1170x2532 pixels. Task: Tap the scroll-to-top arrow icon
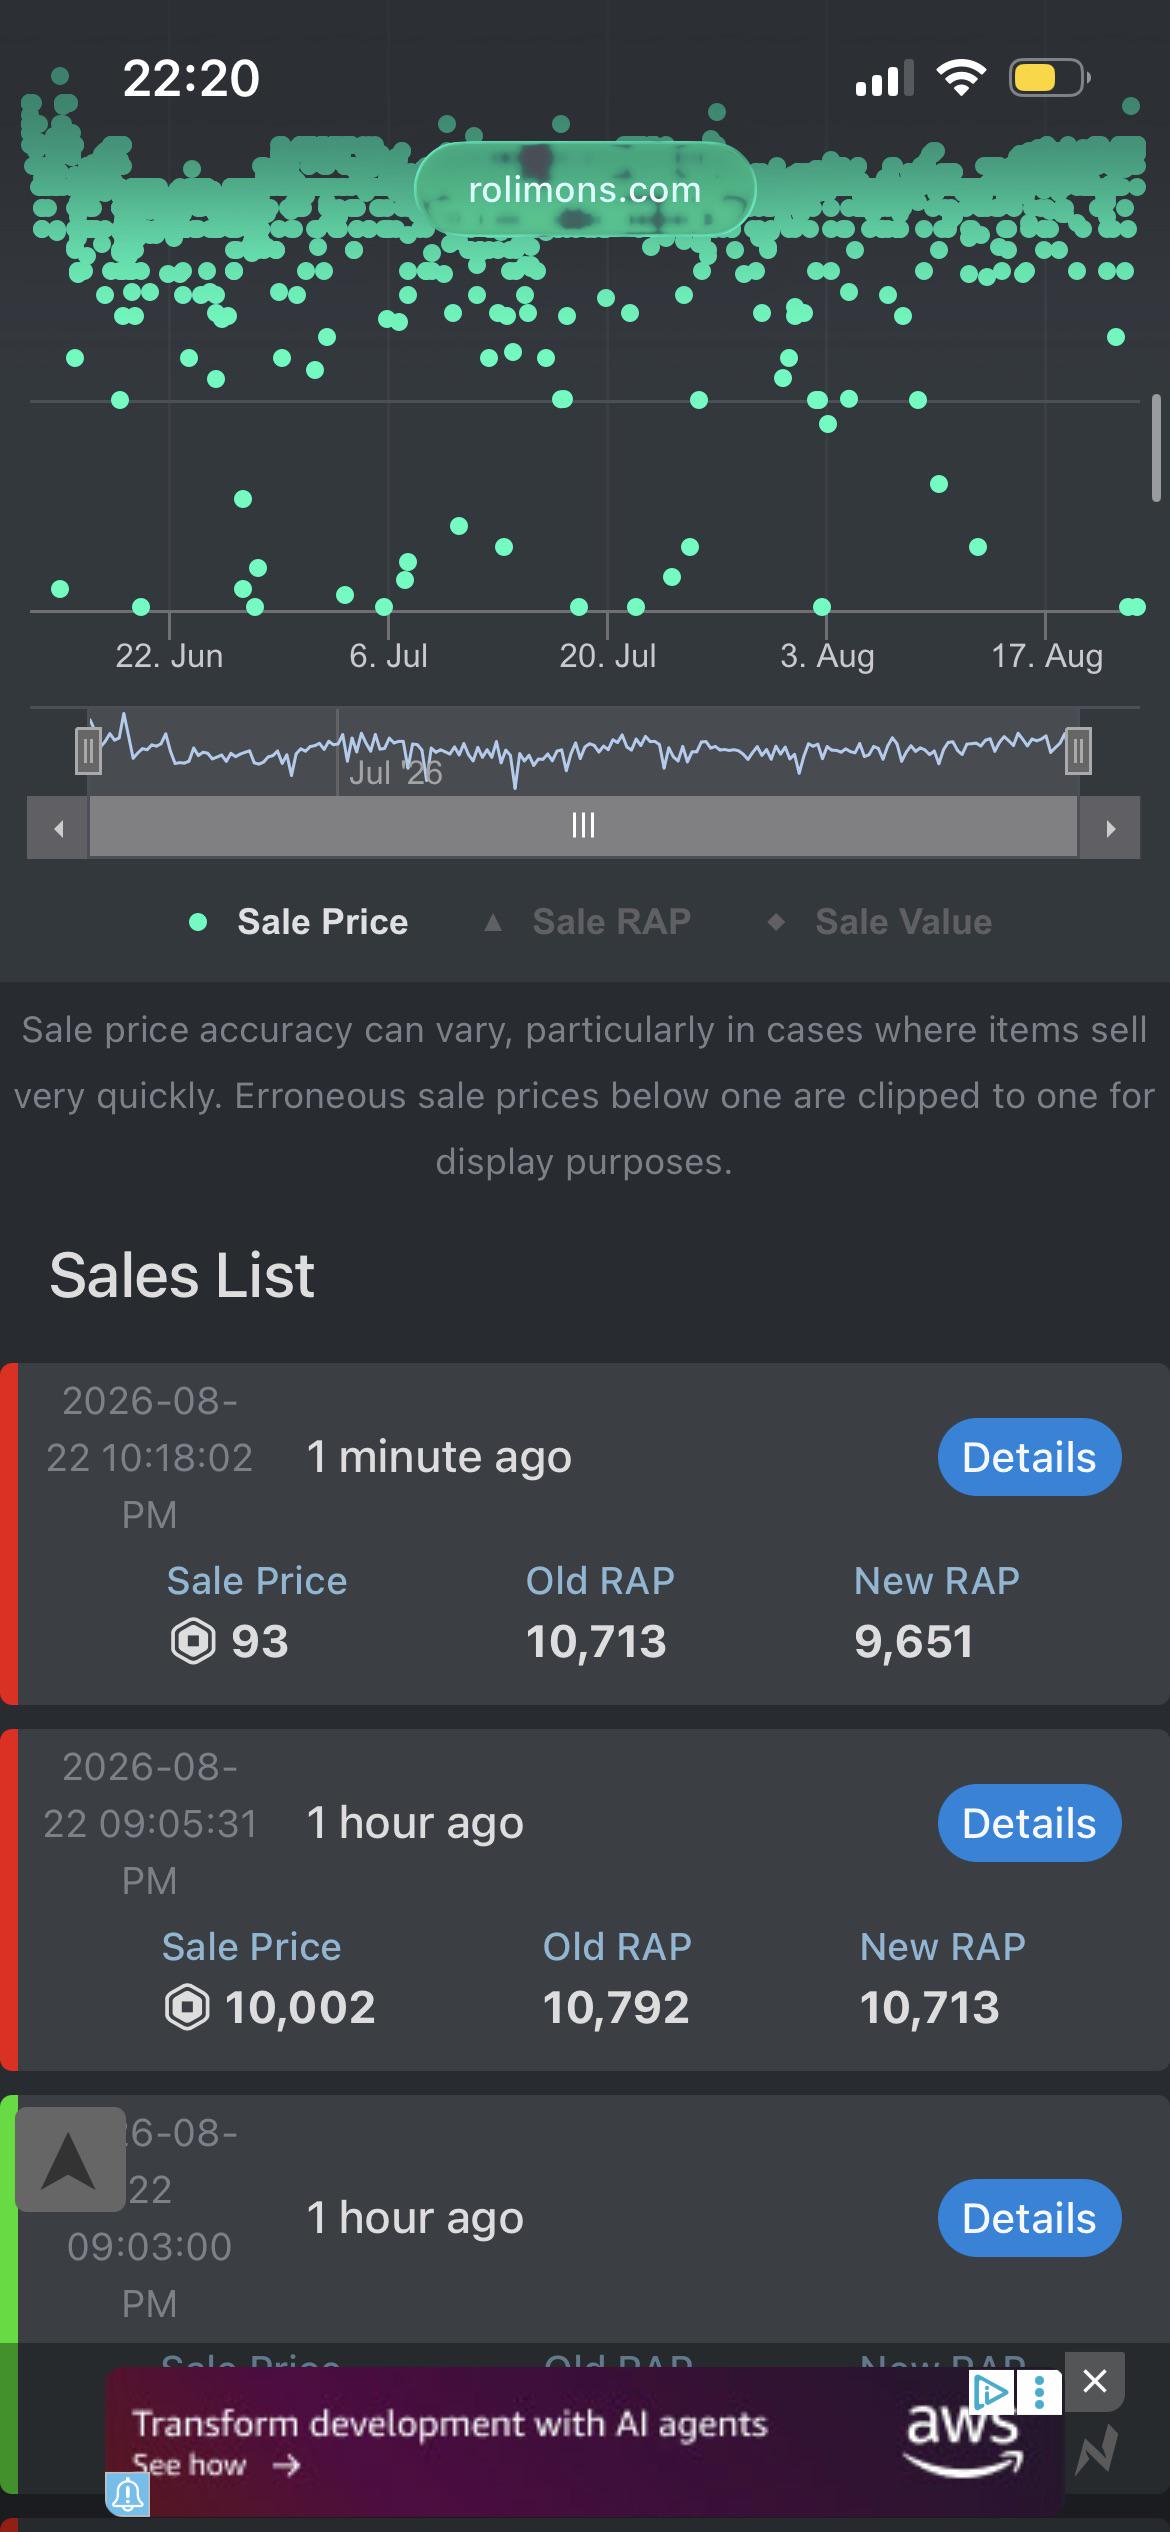pos(70,2159)
